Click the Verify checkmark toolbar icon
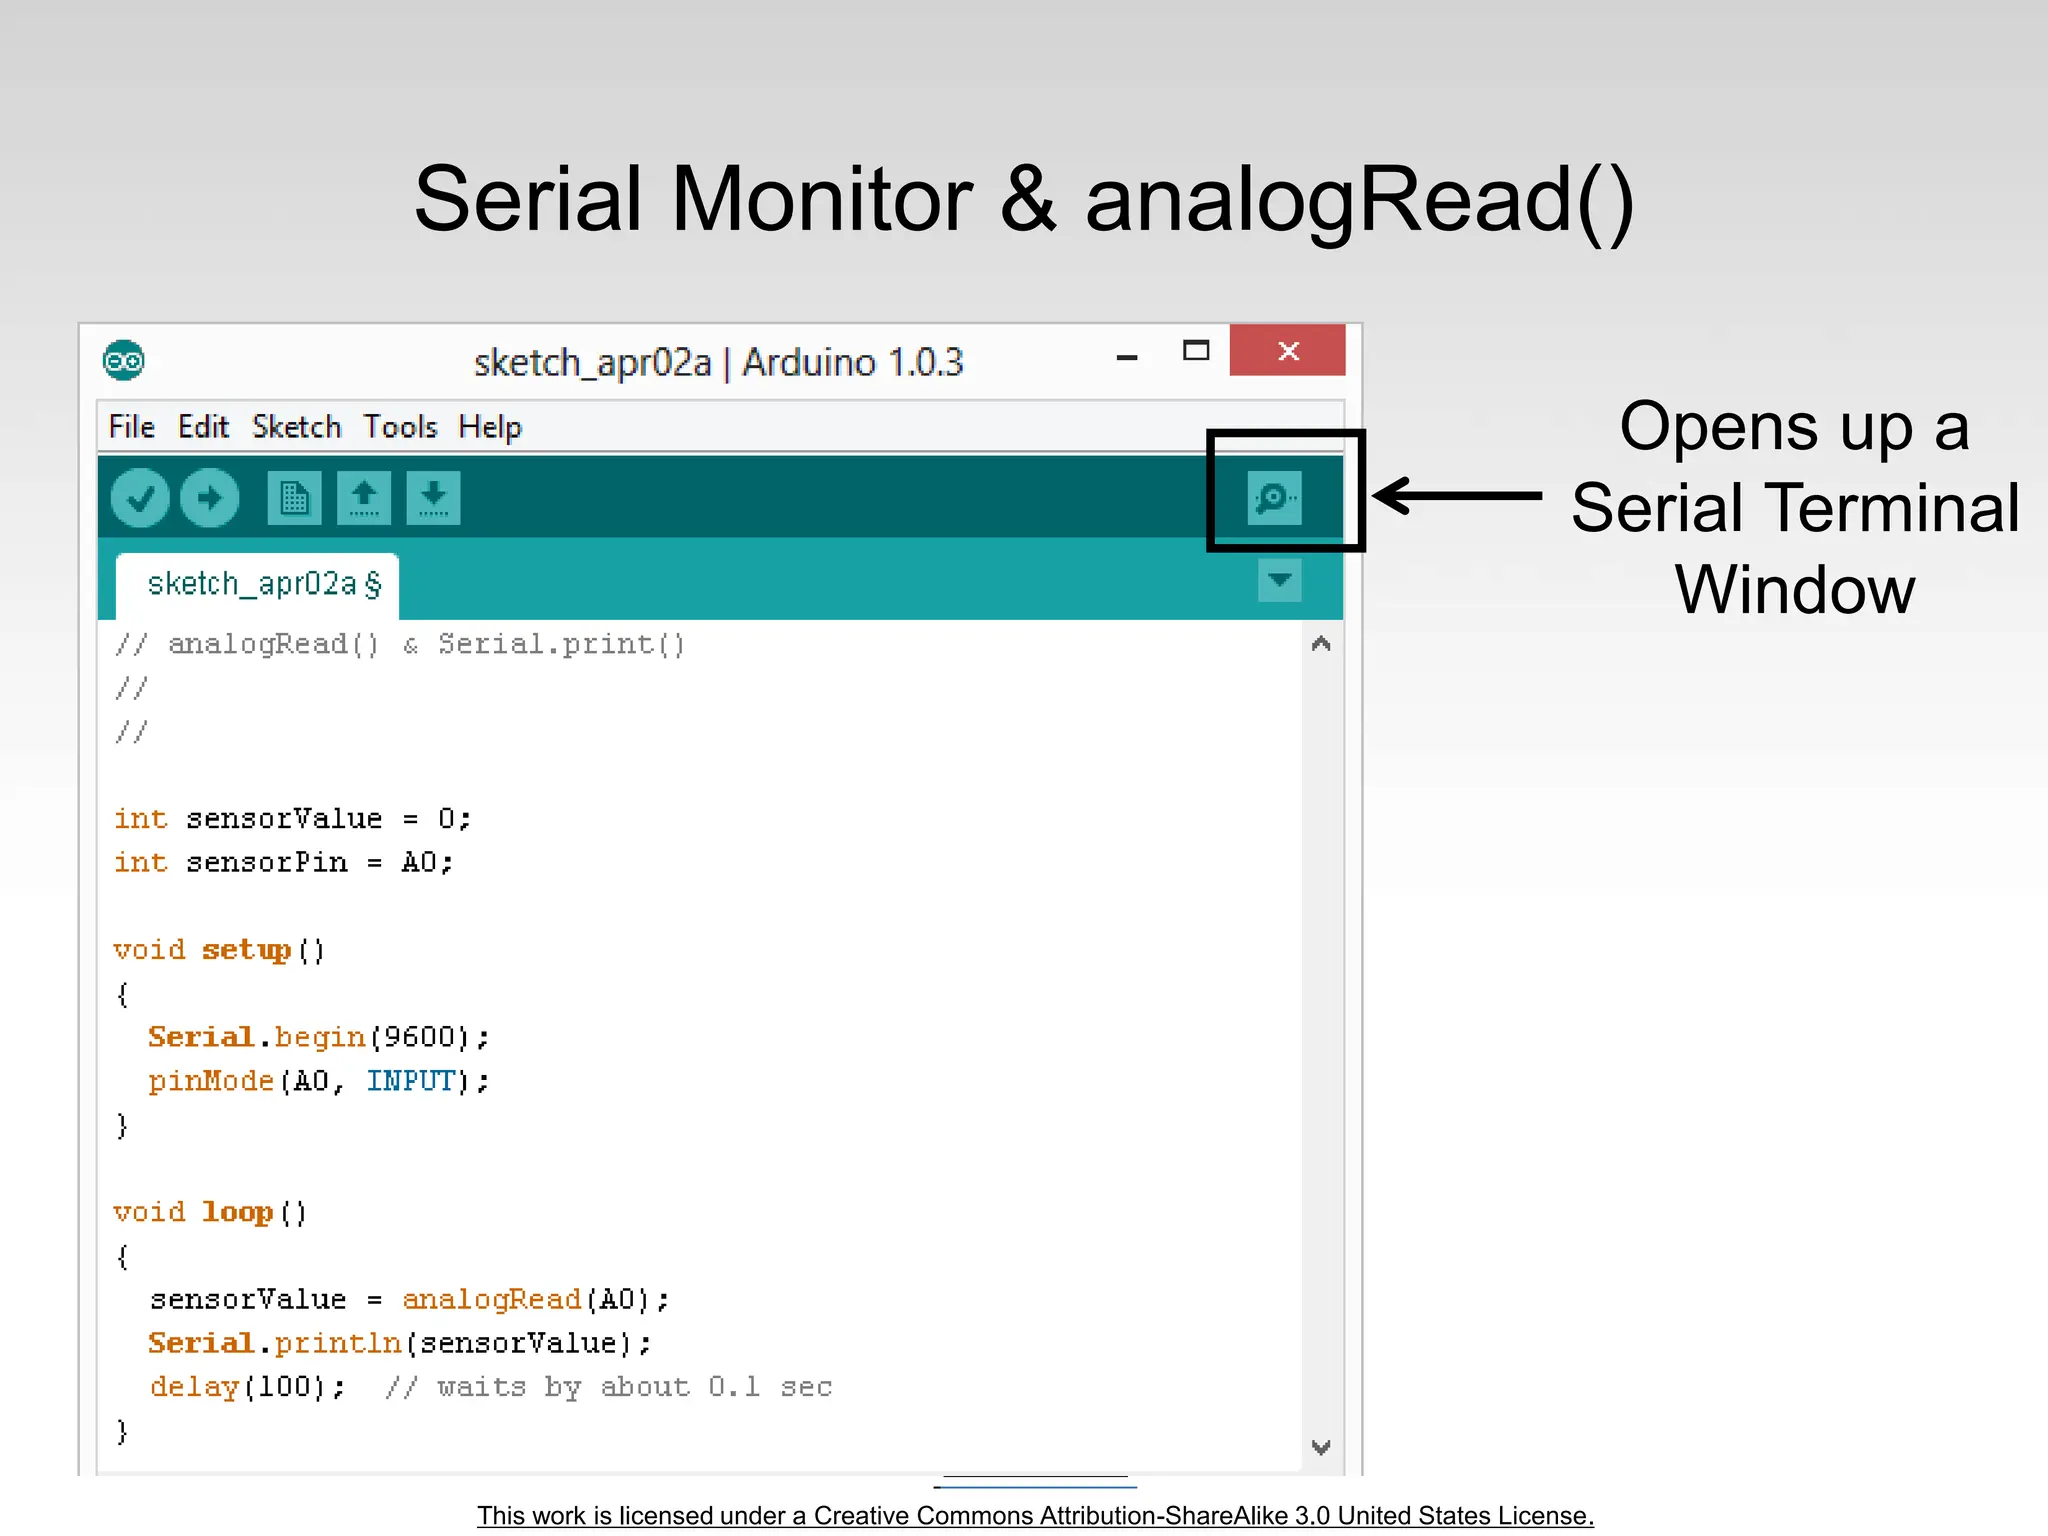The height and width of the screenshot is (1536, 2048). 140,497
